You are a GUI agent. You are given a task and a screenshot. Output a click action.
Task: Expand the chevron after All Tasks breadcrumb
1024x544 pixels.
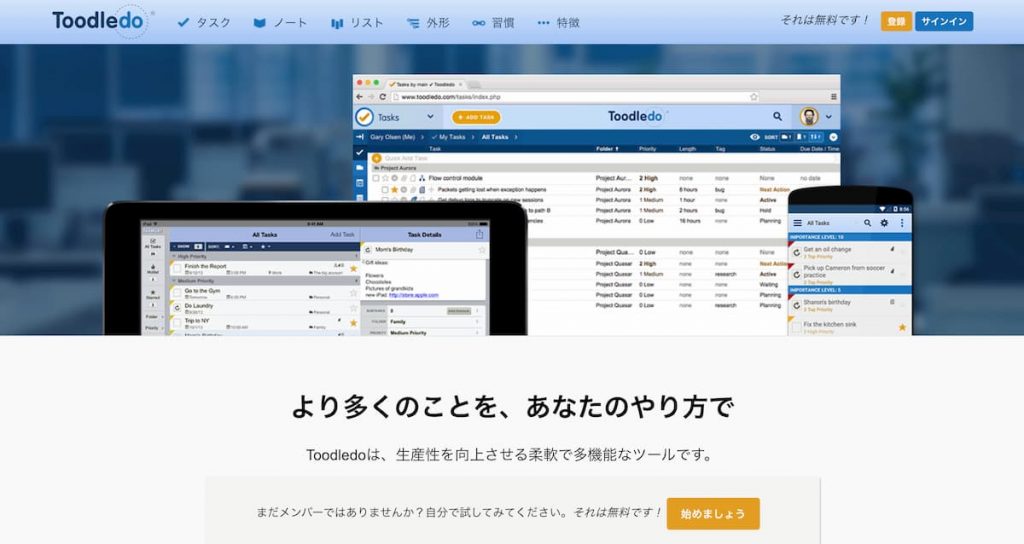(516, 137)
